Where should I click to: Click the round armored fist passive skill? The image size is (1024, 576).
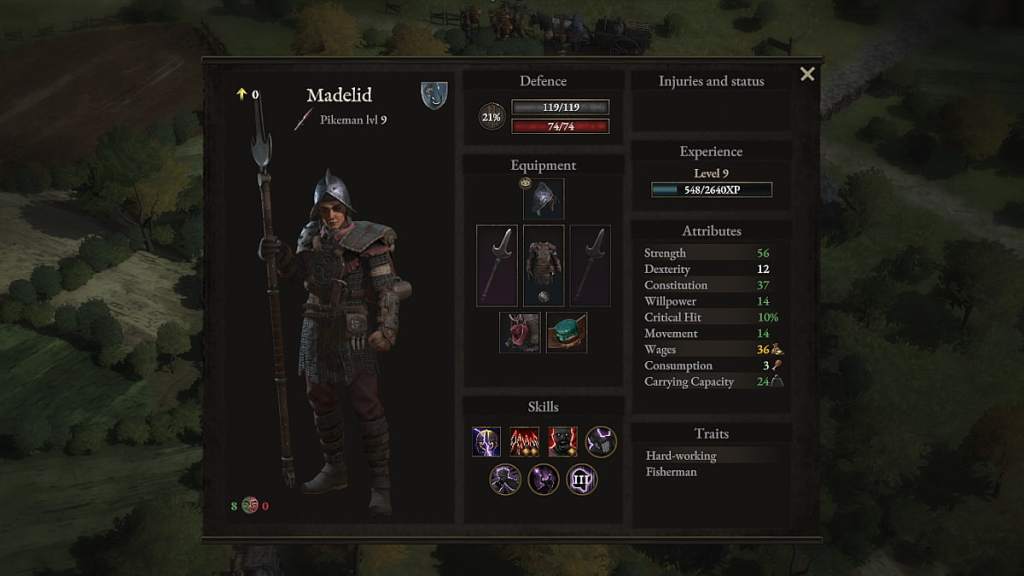(x=601, y=441)
